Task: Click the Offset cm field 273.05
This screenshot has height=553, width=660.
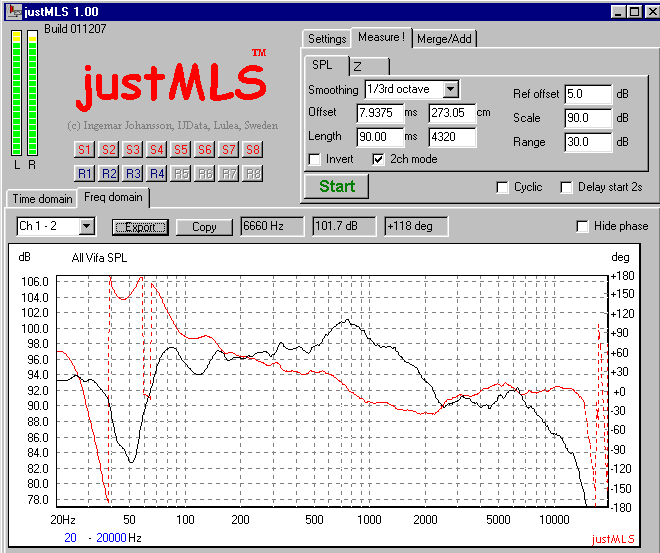Action: click(452, 113)
